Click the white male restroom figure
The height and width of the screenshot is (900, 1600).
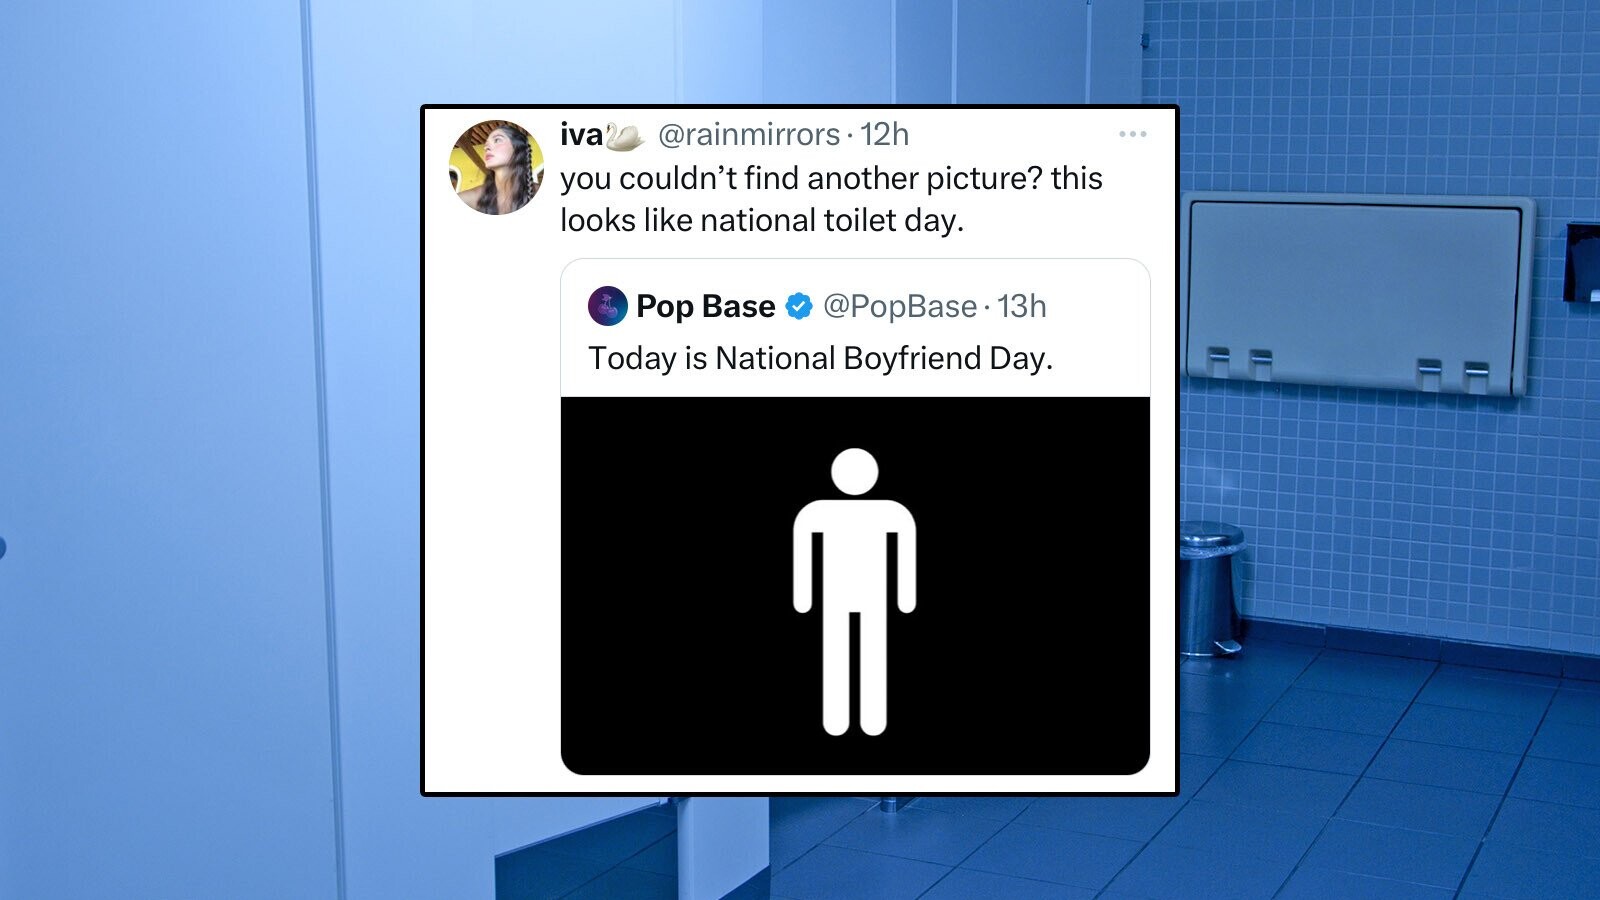(854, 592)
